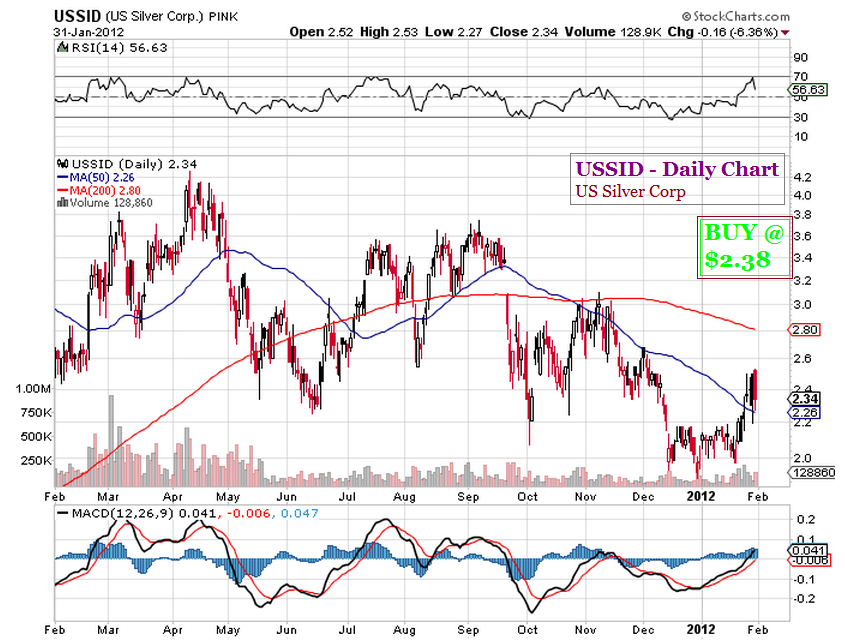Image resolution: width=845 pixels, height=641 pixels.
Task: Click the MACD axis label 0.2
Action: (x=805, y=520)
